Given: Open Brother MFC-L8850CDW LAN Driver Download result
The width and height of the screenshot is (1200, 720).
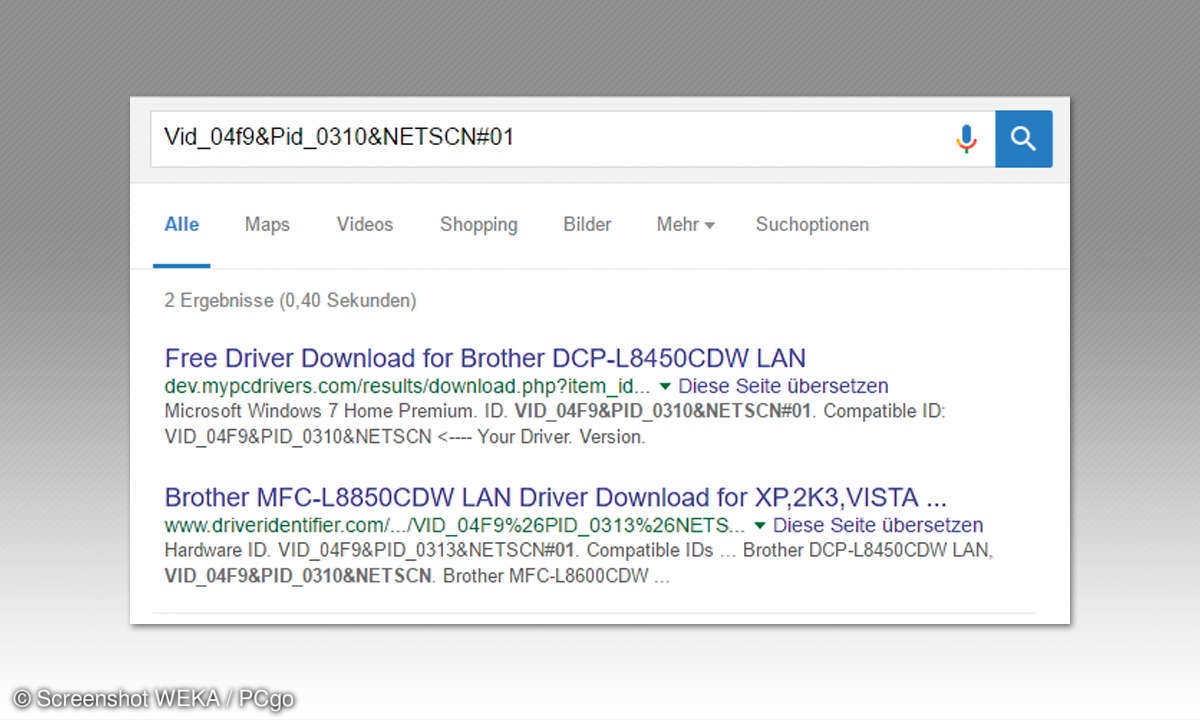Looking at the screenshot, I should (556, 497).
